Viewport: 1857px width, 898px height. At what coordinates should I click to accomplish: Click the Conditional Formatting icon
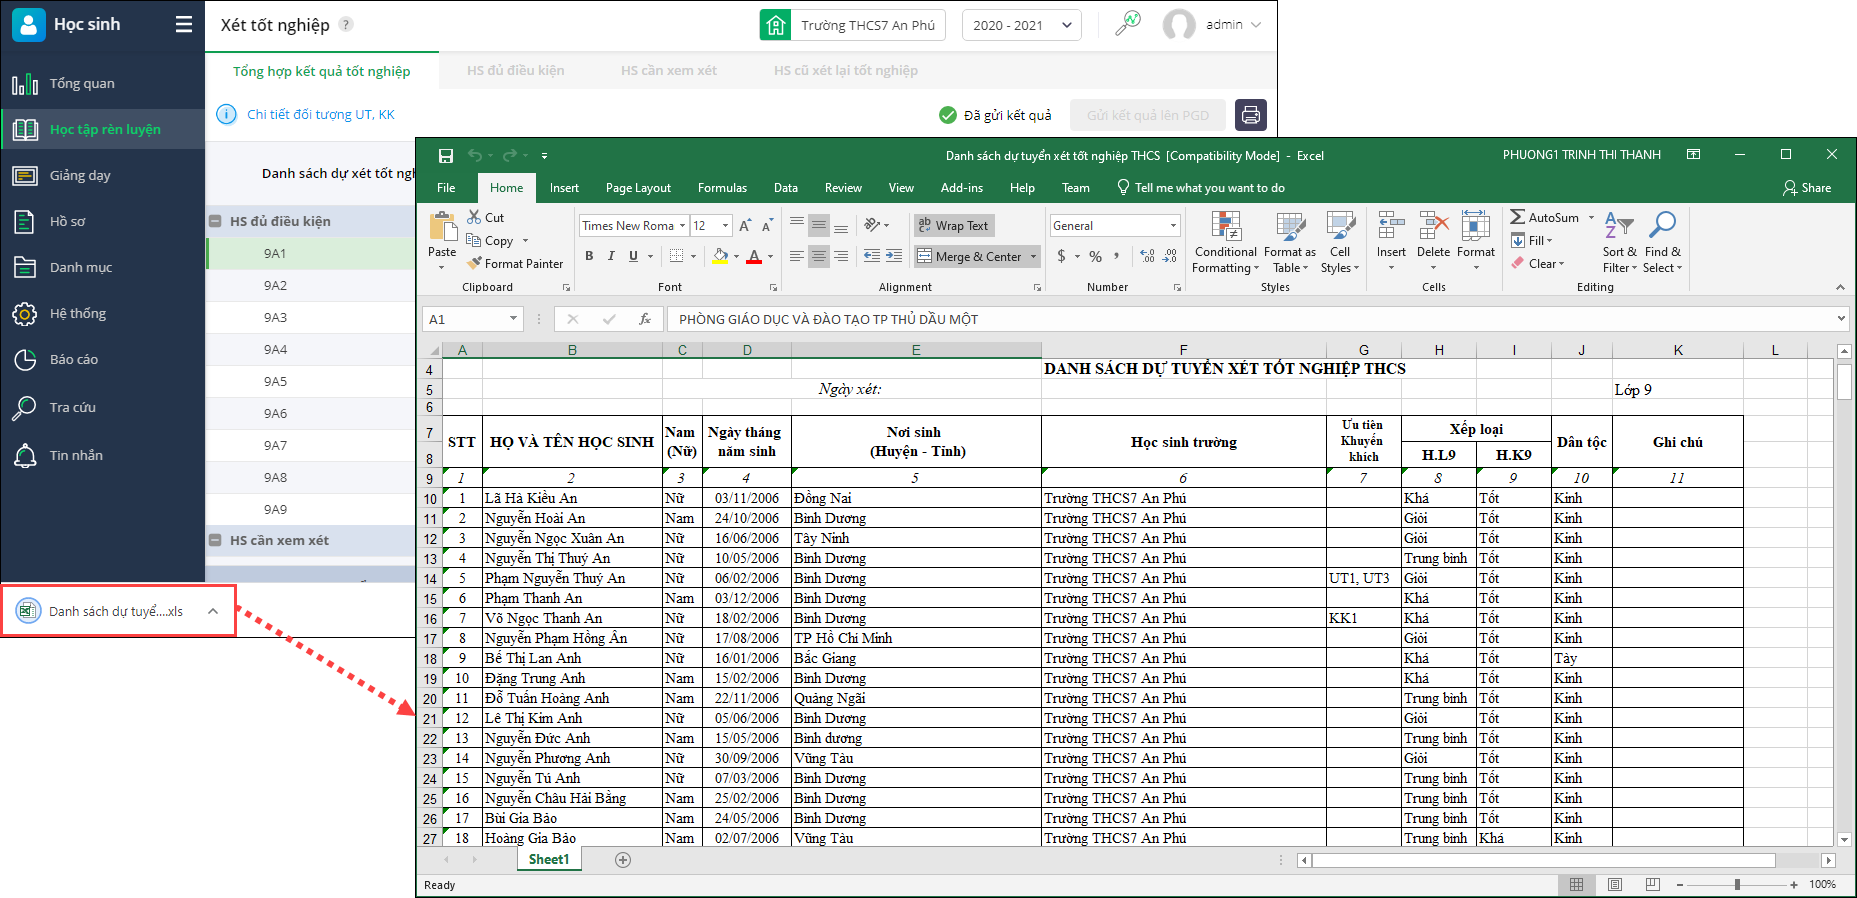point(1226,229)
